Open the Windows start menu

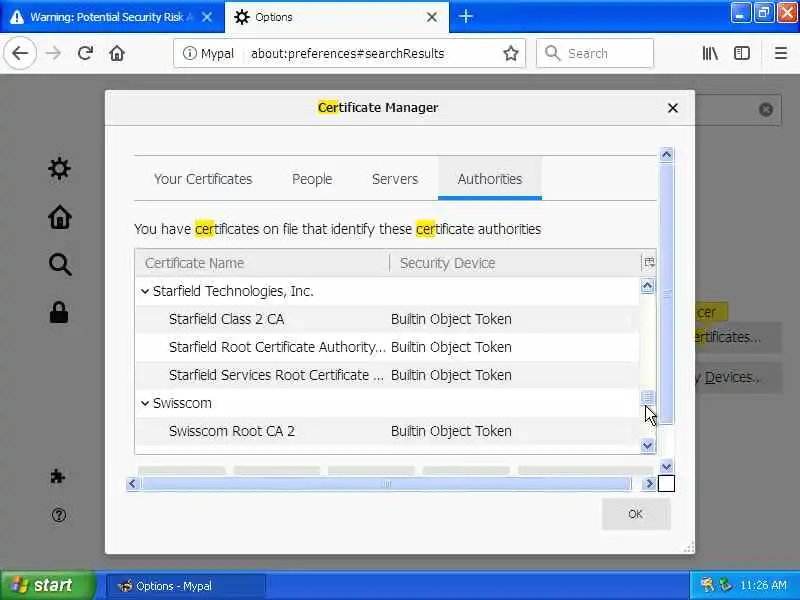(x=47, y=585)
